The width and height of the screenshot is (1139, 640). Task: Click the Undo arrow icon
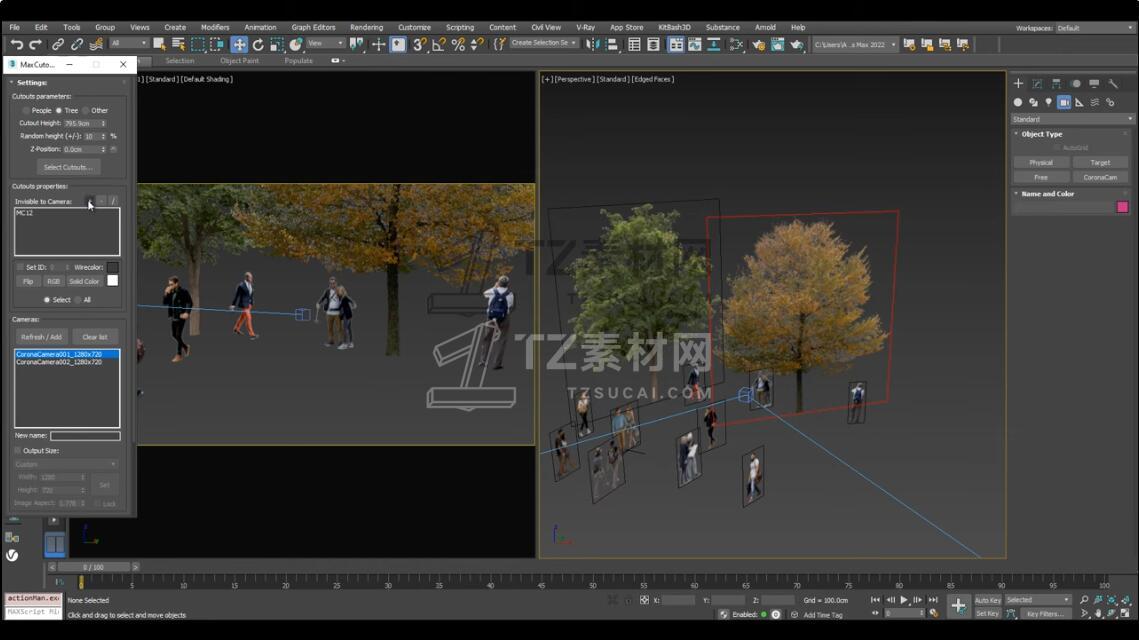coord(16,44)
